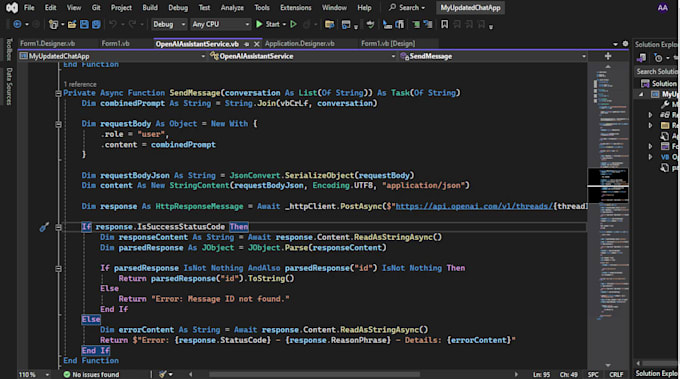Open the api.openai.com threads URL link
This screenshot has height=379, width=680.
(x=474, y=206)
